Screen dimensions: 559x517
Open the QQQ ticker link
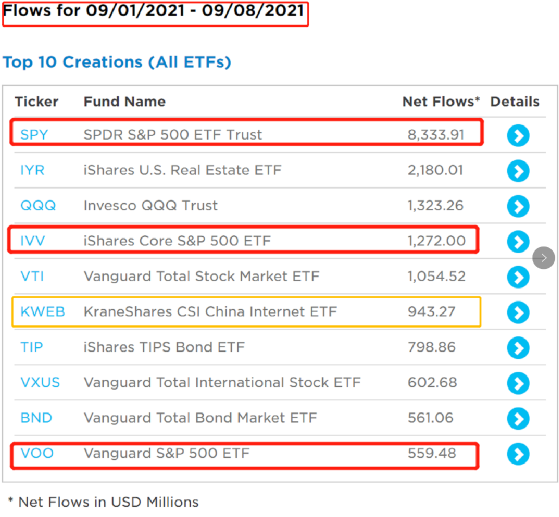pos(38,205)
